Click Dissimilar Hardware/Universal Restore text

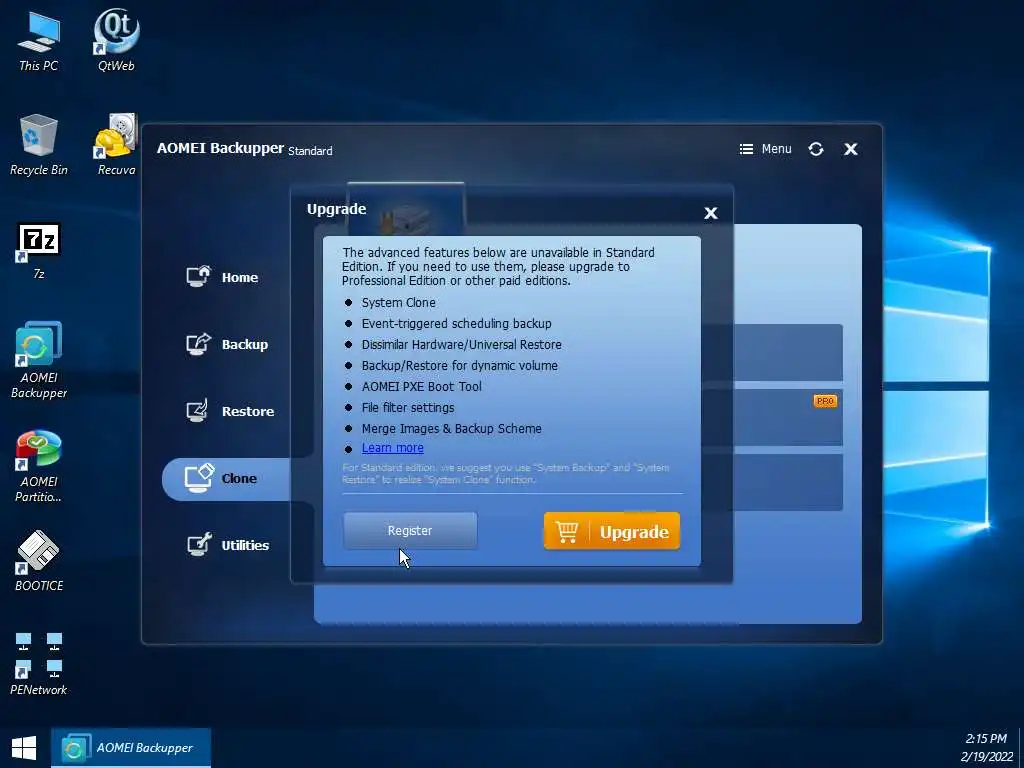pos(462,344)
